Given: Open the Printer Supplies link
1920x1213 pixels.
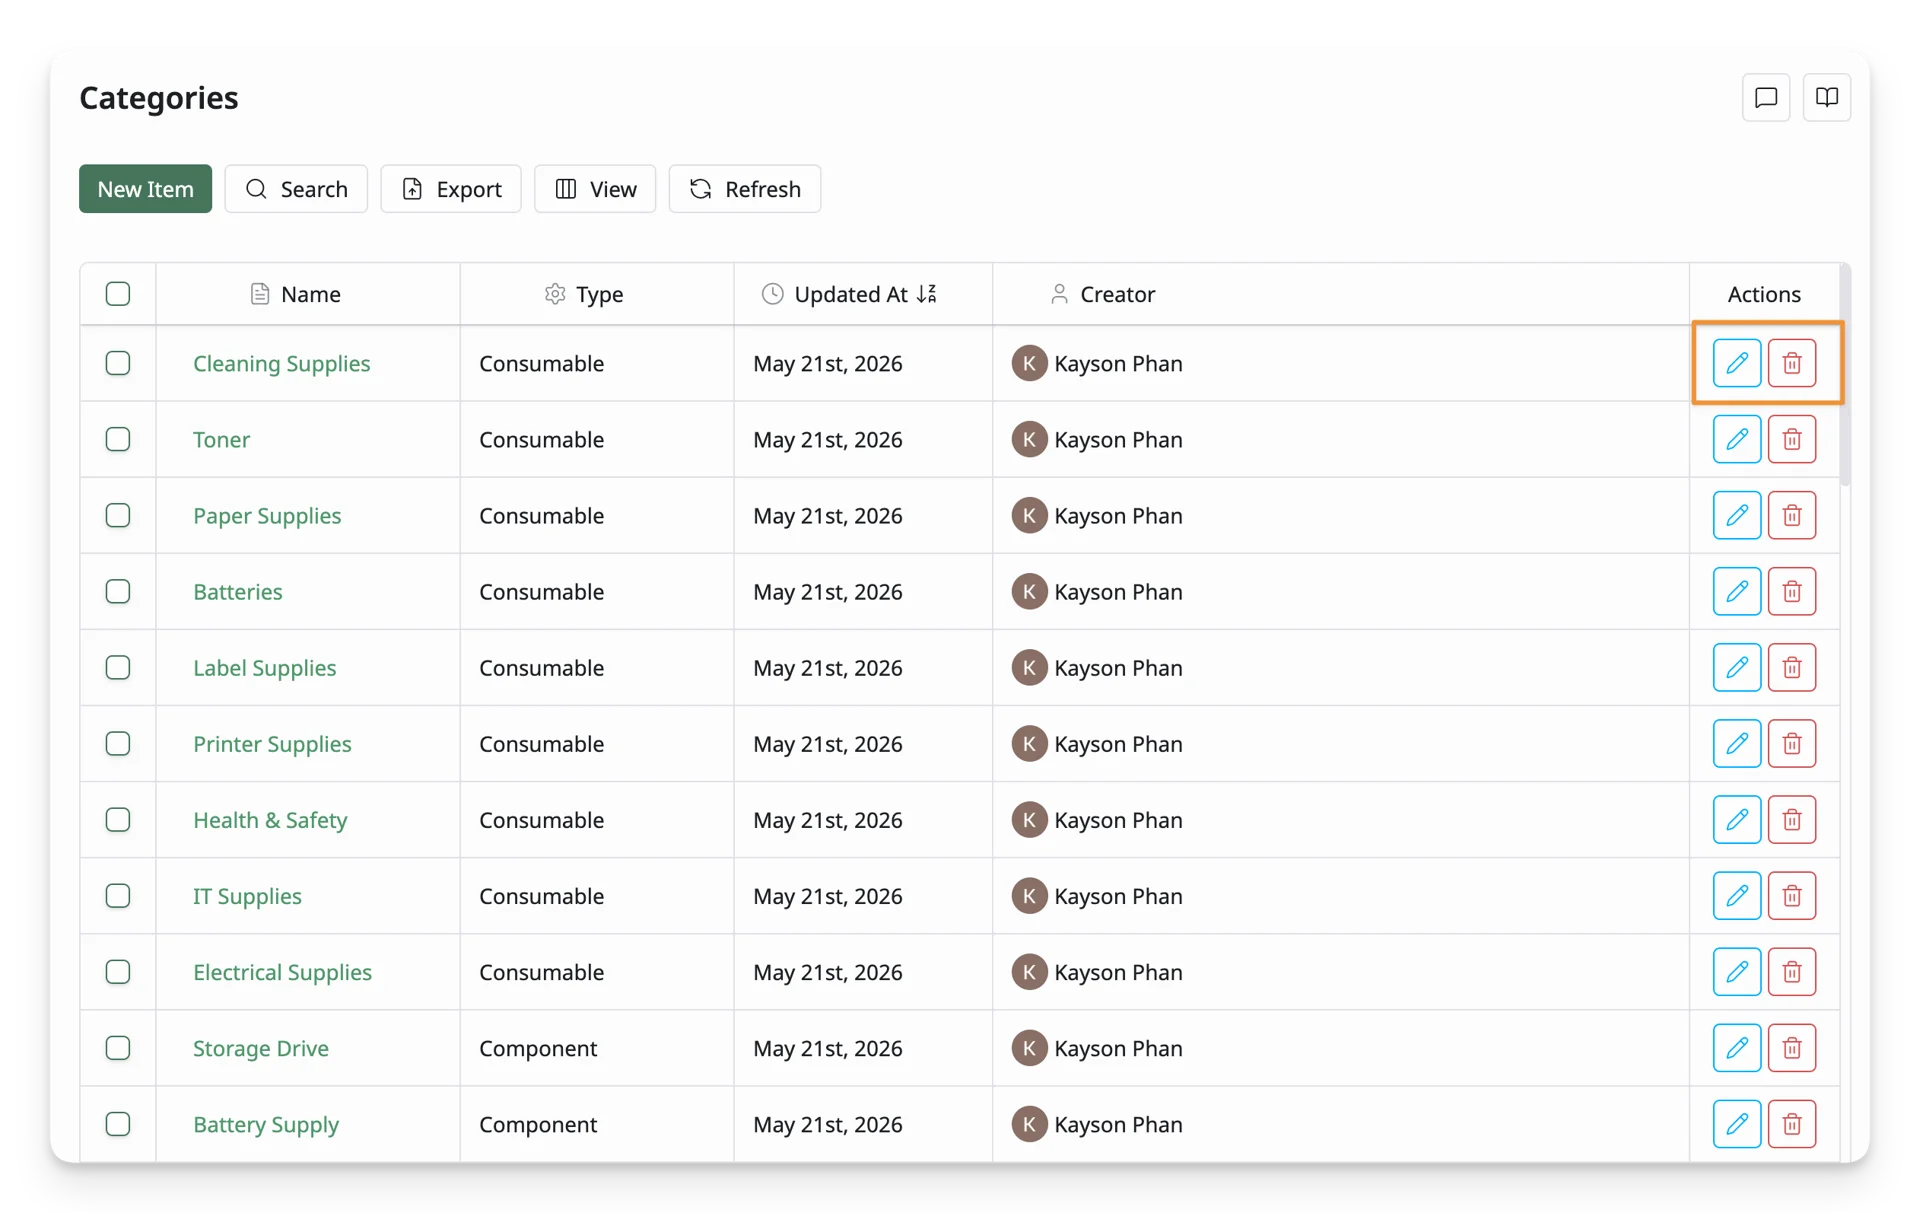Looking at the screenshot, I should coord(272,743).
